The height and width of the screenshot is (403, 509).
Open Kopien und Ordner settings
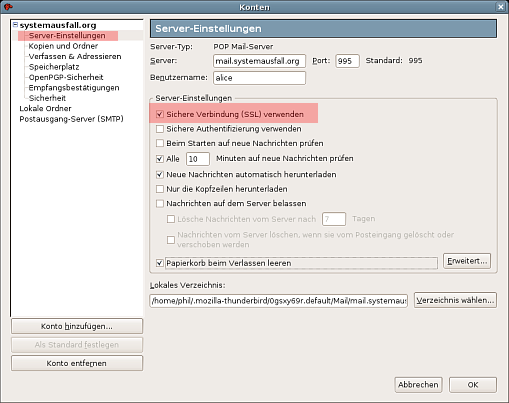point(63,46)
